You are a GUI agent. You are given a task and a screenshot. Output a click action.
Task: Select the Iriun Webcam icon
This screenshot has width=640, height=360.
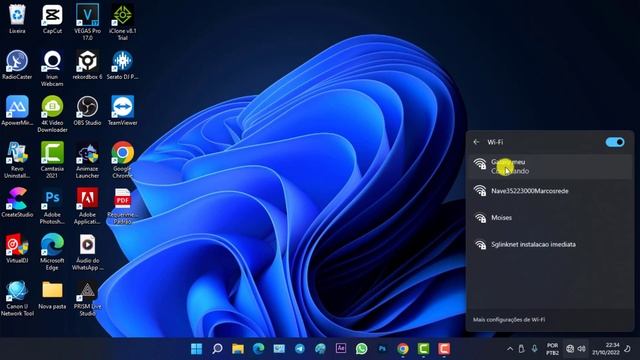tap(52, 68)
